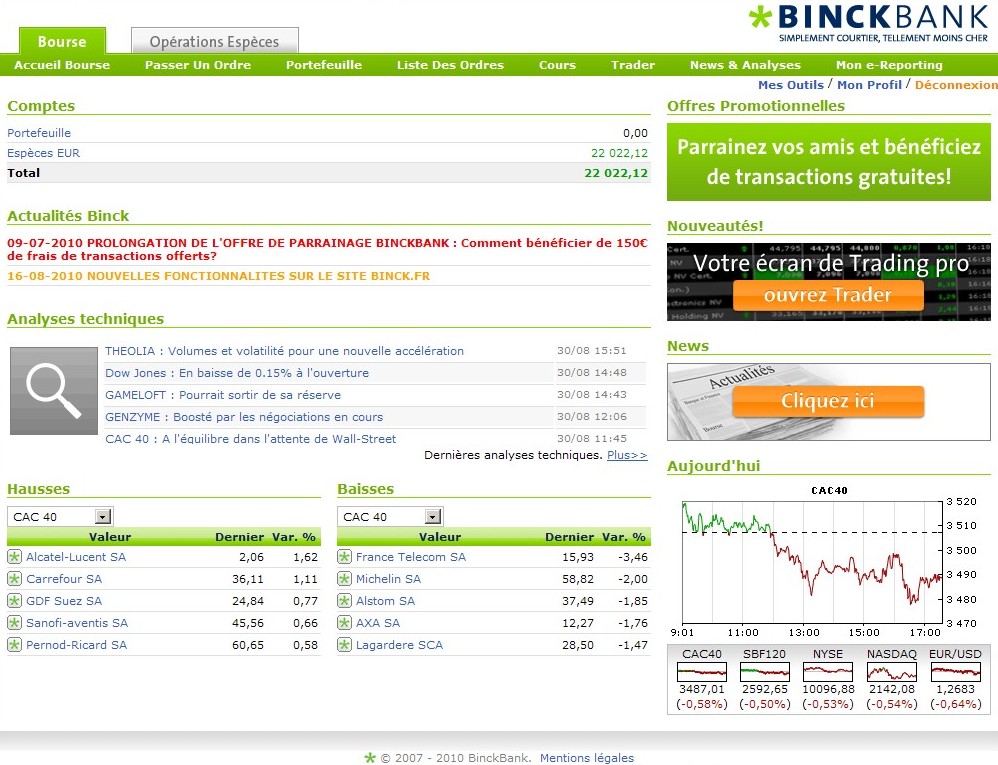The height and width of the screenshot is (765, 998).
Task: Click the Espèces EUR account link
Action: (x=43, y=153)
